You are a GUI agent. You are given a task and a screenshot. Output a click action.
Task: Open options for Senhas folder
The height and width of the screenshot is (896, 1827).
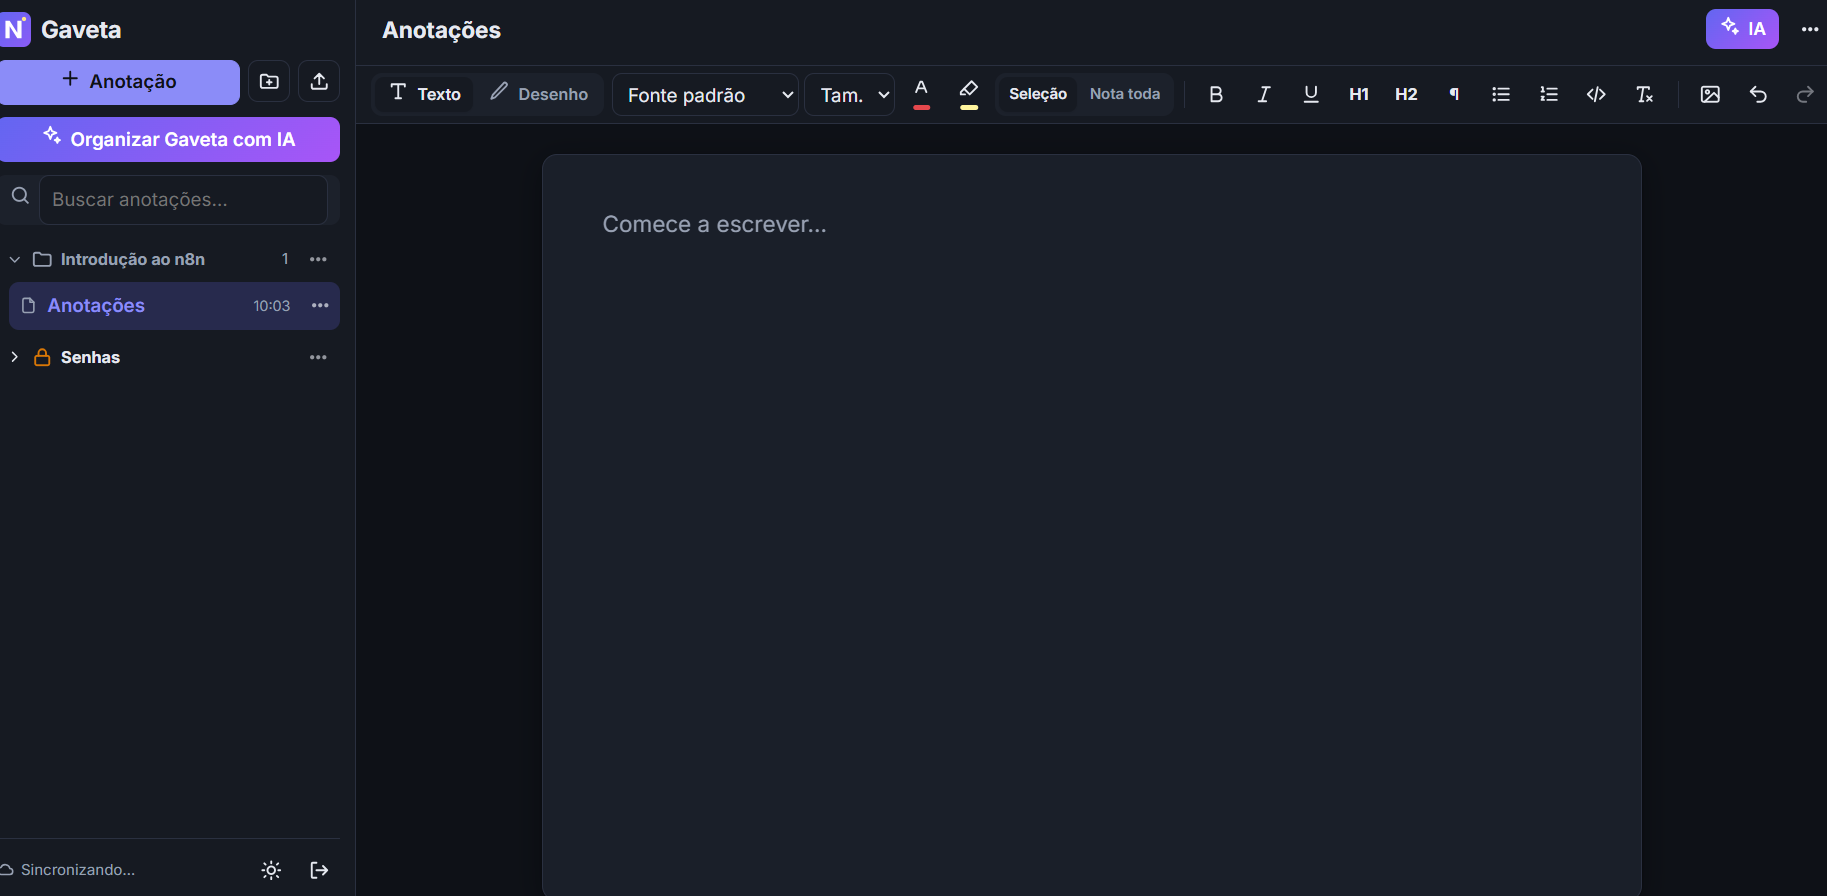pyautogui.click(x=318, y=357)
